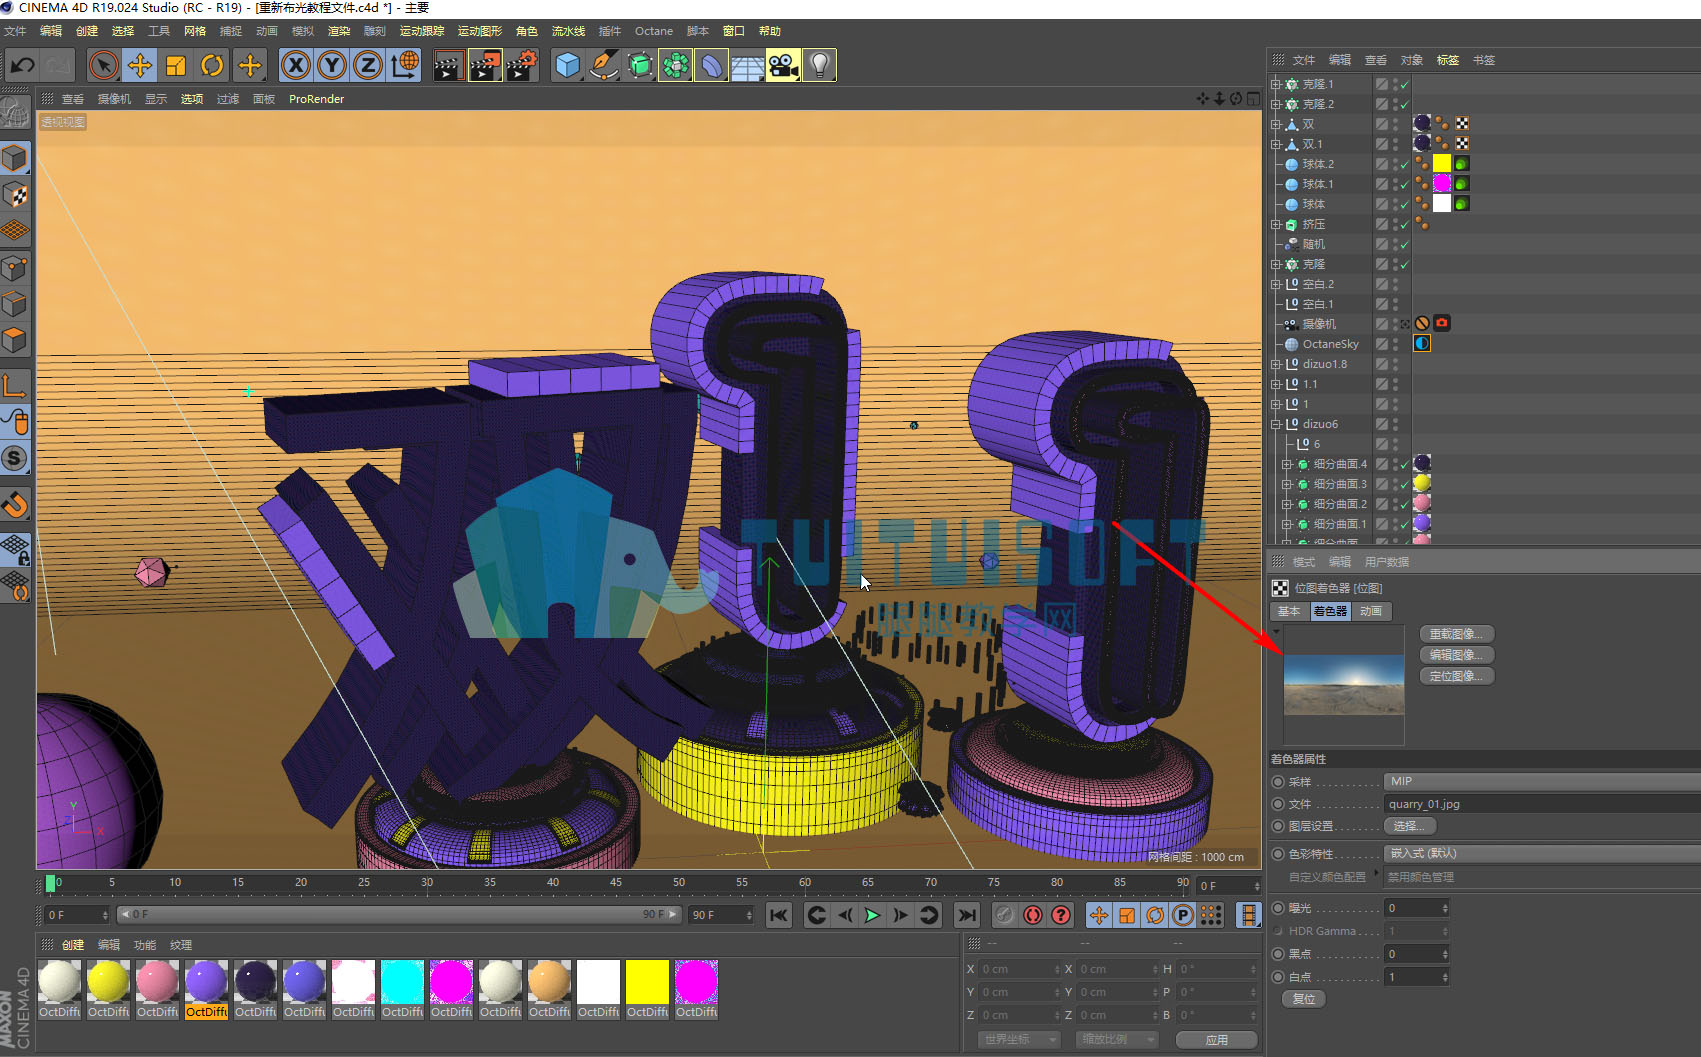Image resolution: width=1701 pixels, height=1057 pixels.
Task: Toggle the 黑点 parameter radio circle
Action: 1278,954
